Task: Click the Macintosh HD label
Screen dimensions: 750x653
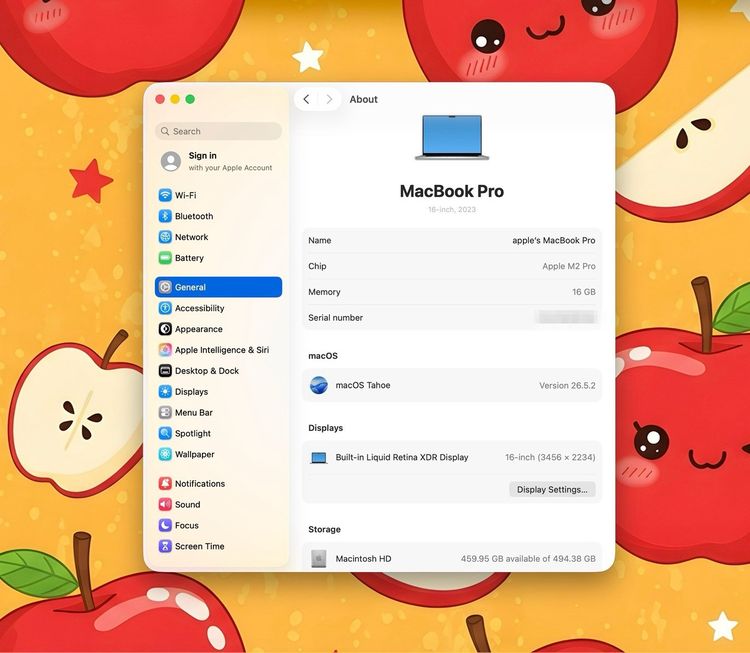Action: pos(364,558)
